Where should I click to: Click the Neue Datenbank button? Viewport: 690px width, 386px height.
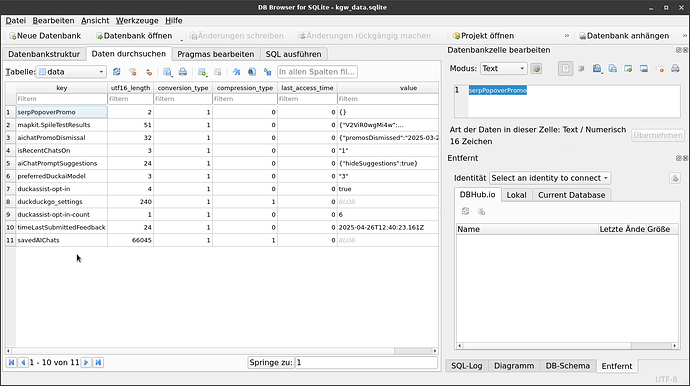(x=45, y=36)
